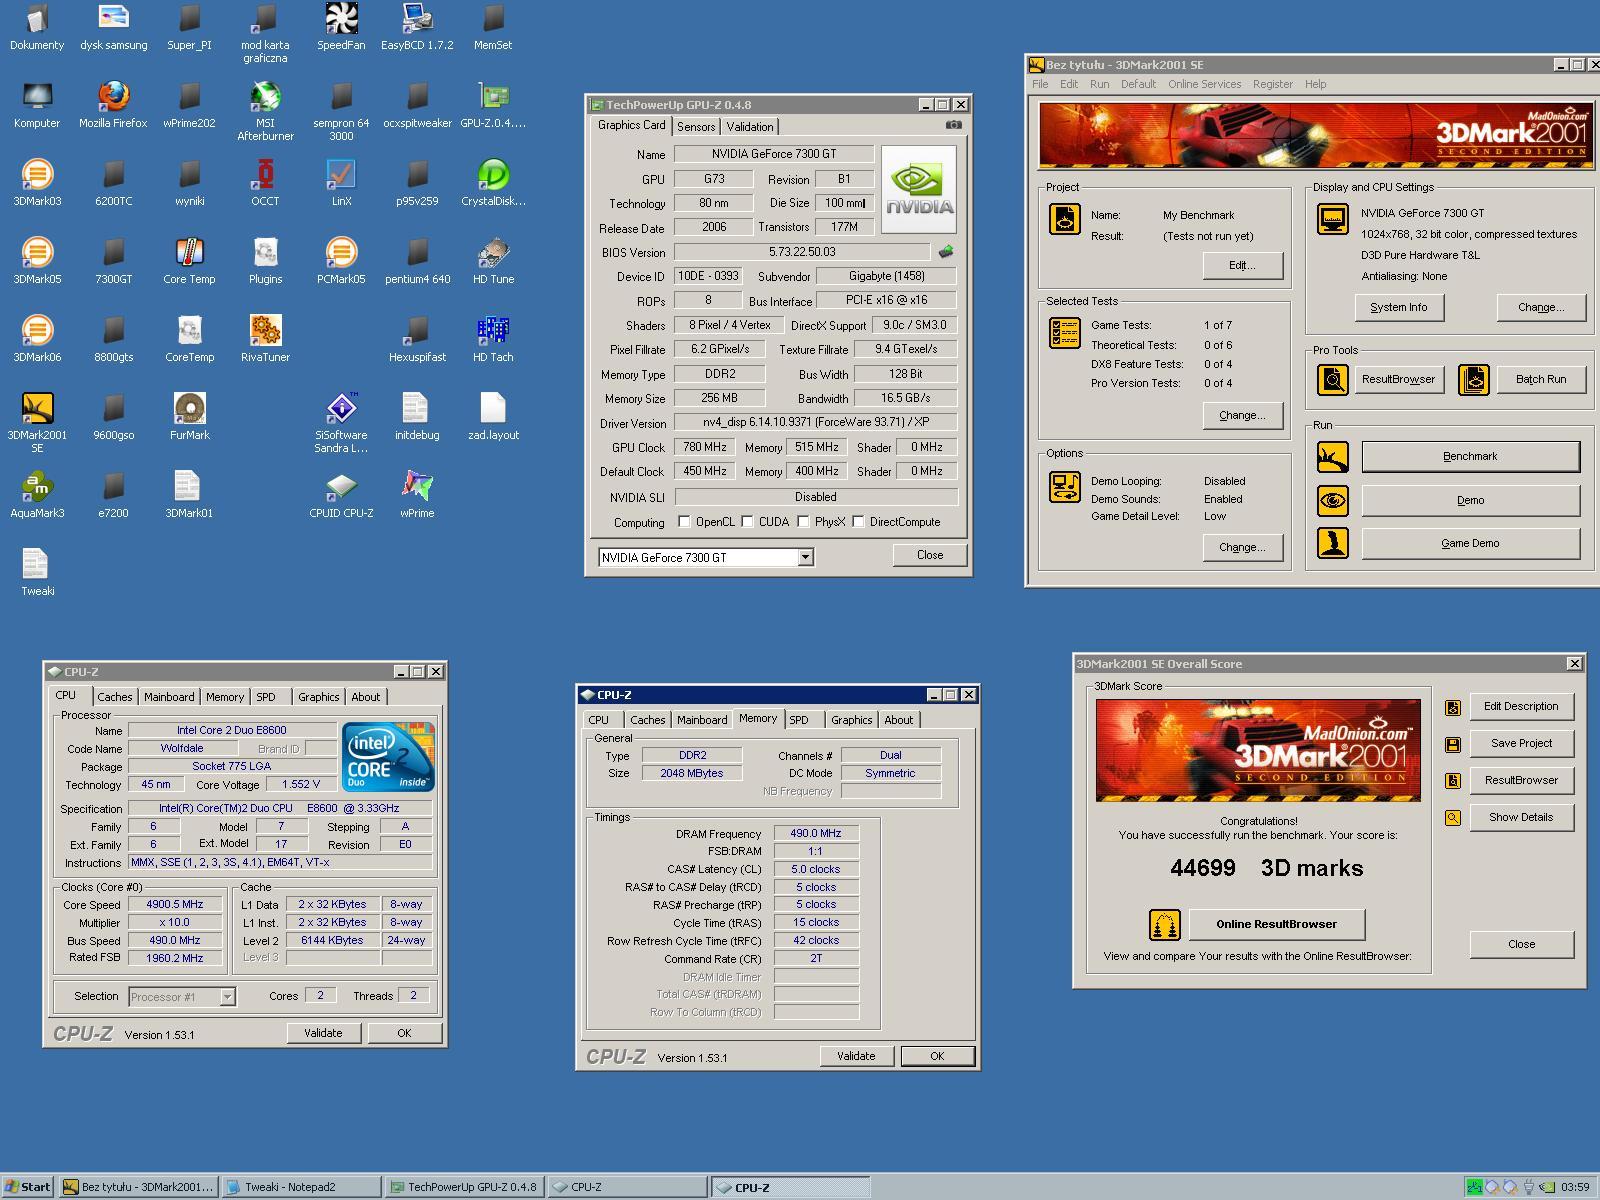Click Change... in the Selected Tests section
This screenshot has width=1600, height=1200.
[x=1242, y=415]
